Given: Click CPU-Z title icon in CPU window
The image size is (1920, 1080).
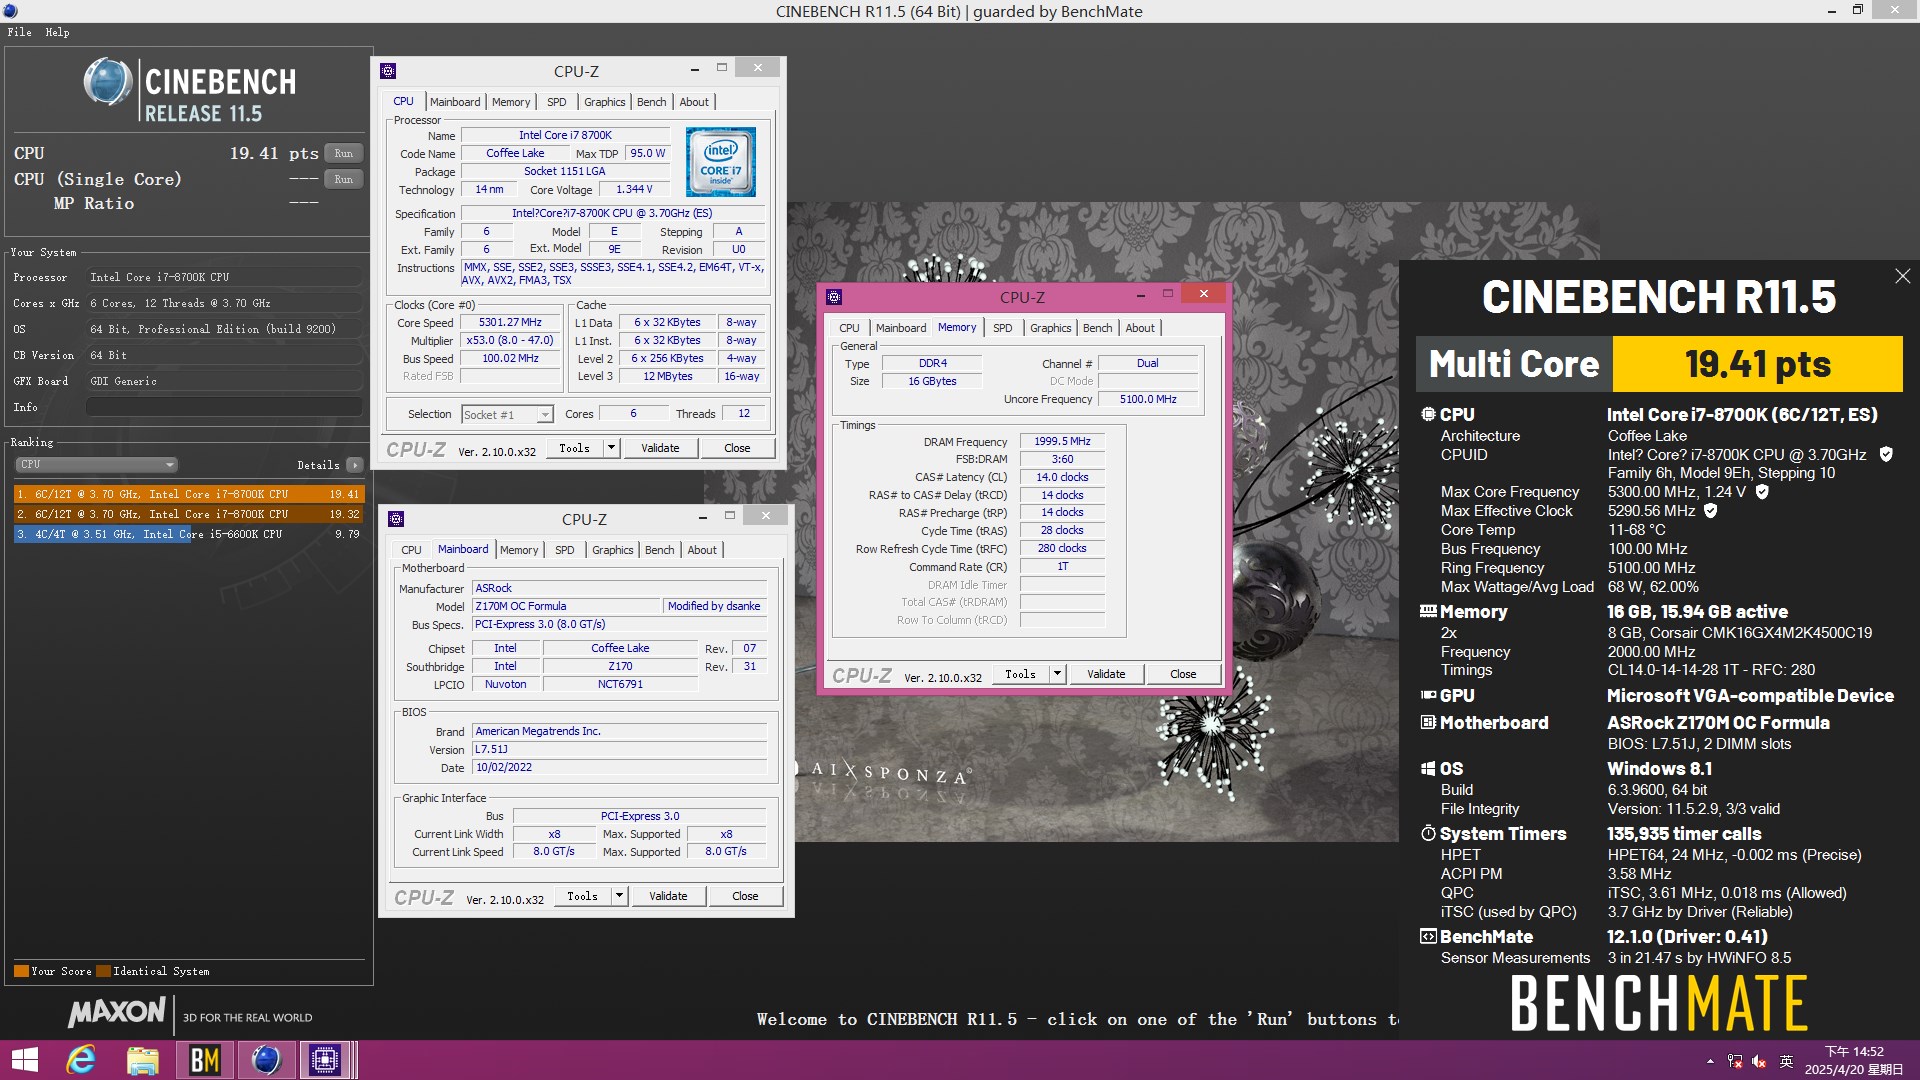Looking at the screenshot, I should click(388, 71).
